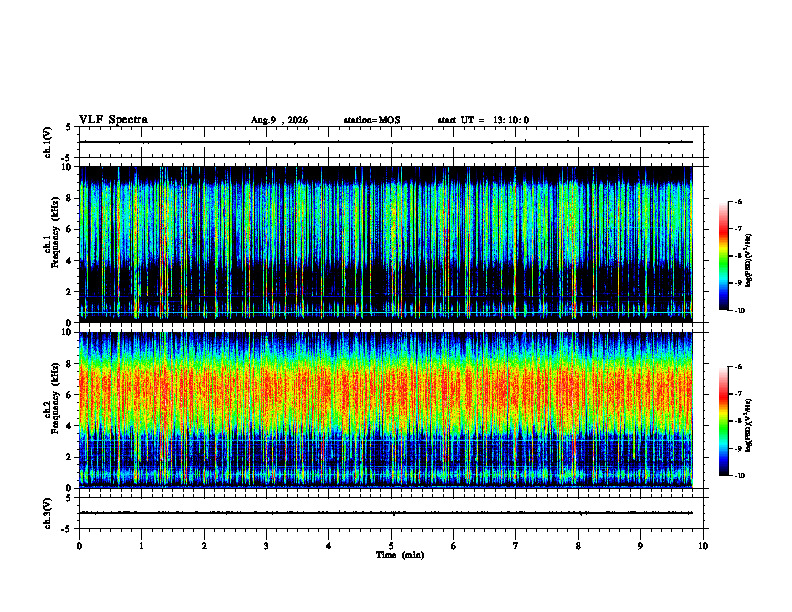
Task: Click the "station=MOS" header label
Action: tap(372, 120)
